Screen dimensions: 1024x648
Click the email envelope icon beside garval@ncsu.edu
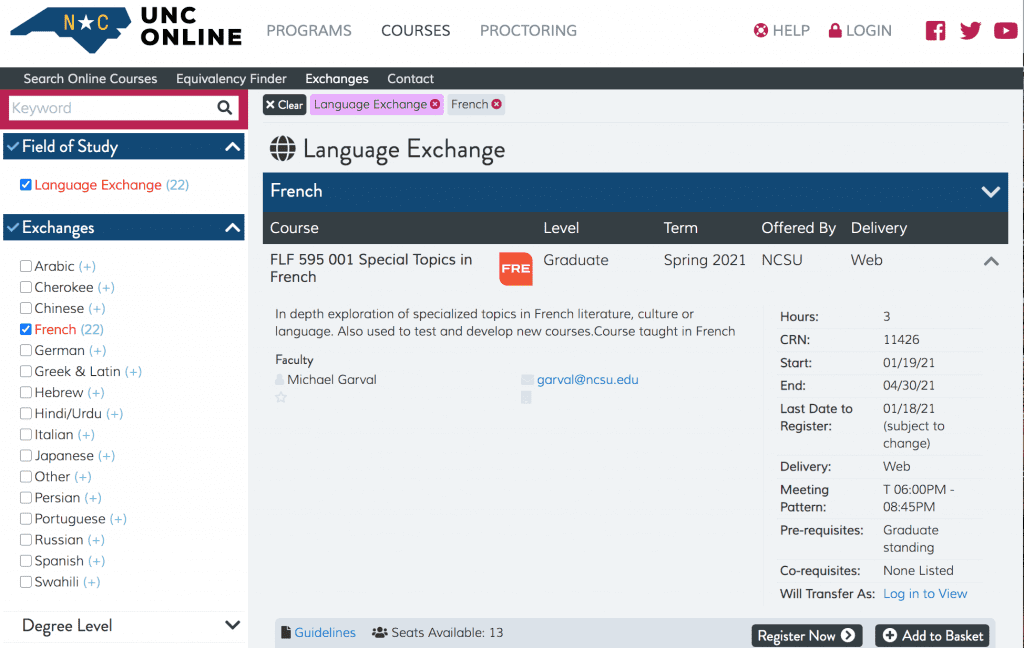[x=527, y=380]
